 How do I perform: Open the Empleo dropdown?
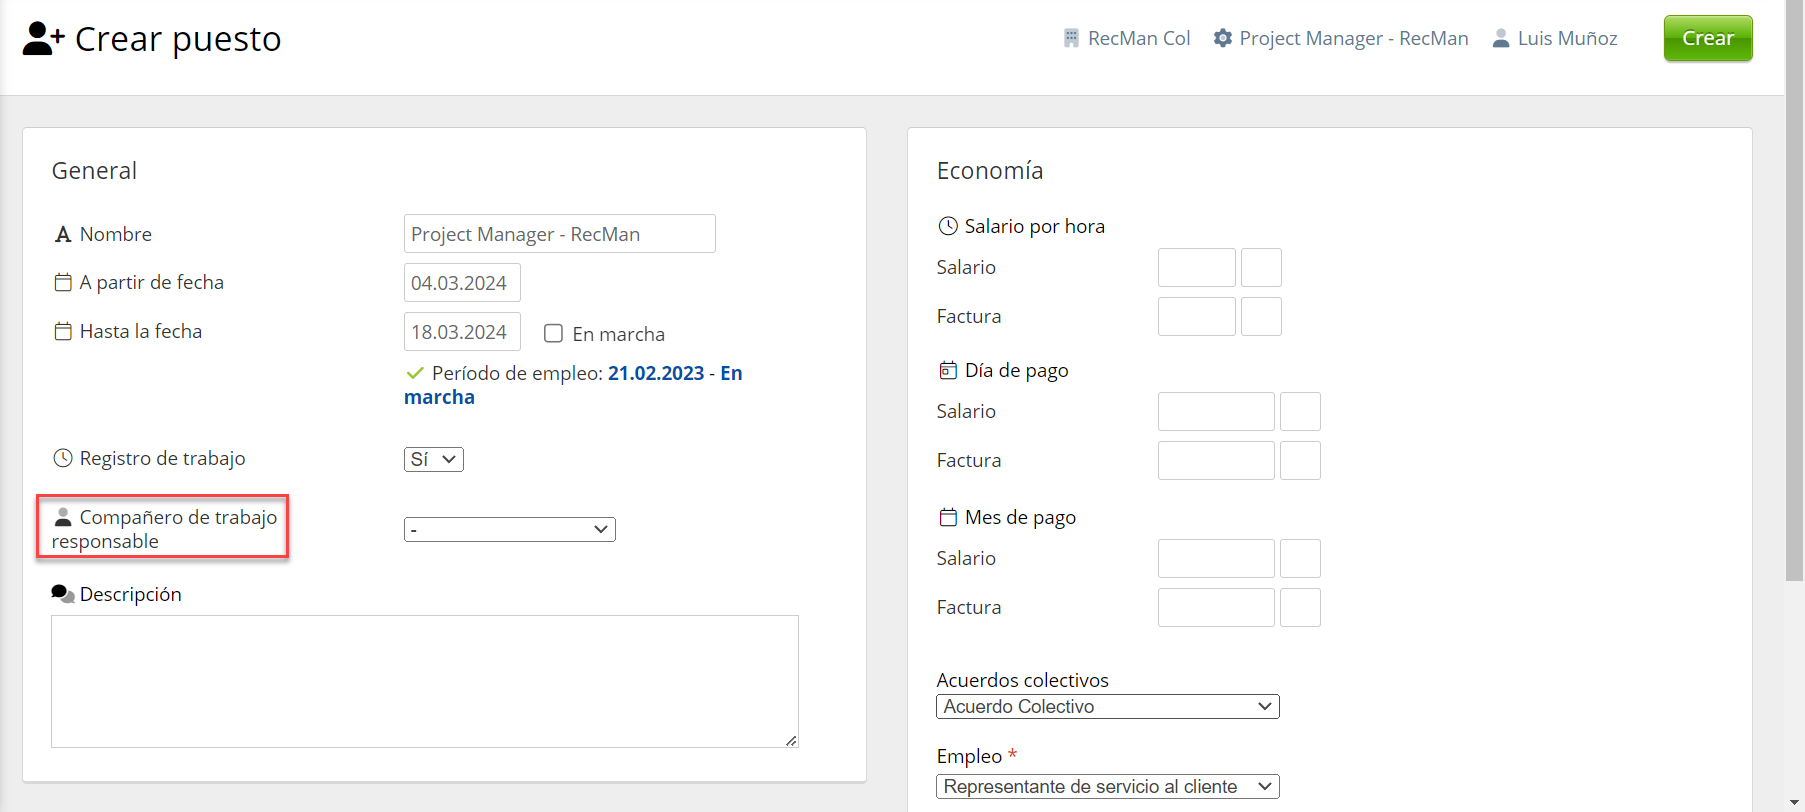point(1107,787)
